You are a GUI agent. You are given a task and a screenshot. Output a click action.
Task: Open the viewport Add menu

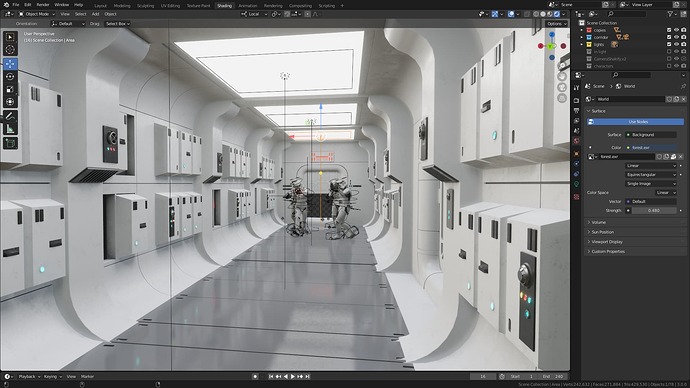click(x=95, y=14)
